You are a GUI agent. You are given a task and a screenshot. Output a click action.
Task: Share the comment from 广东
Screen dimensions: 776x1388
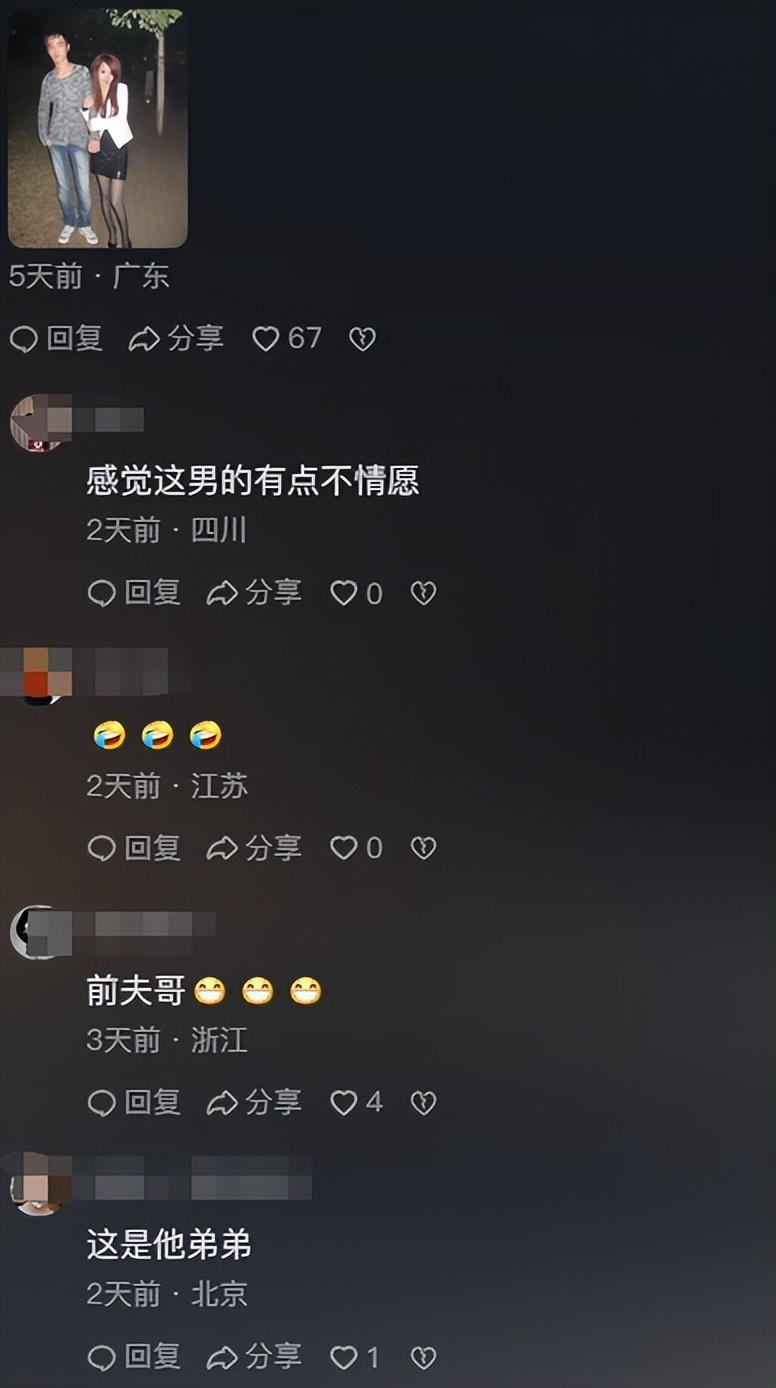click(x=176, y=339)
